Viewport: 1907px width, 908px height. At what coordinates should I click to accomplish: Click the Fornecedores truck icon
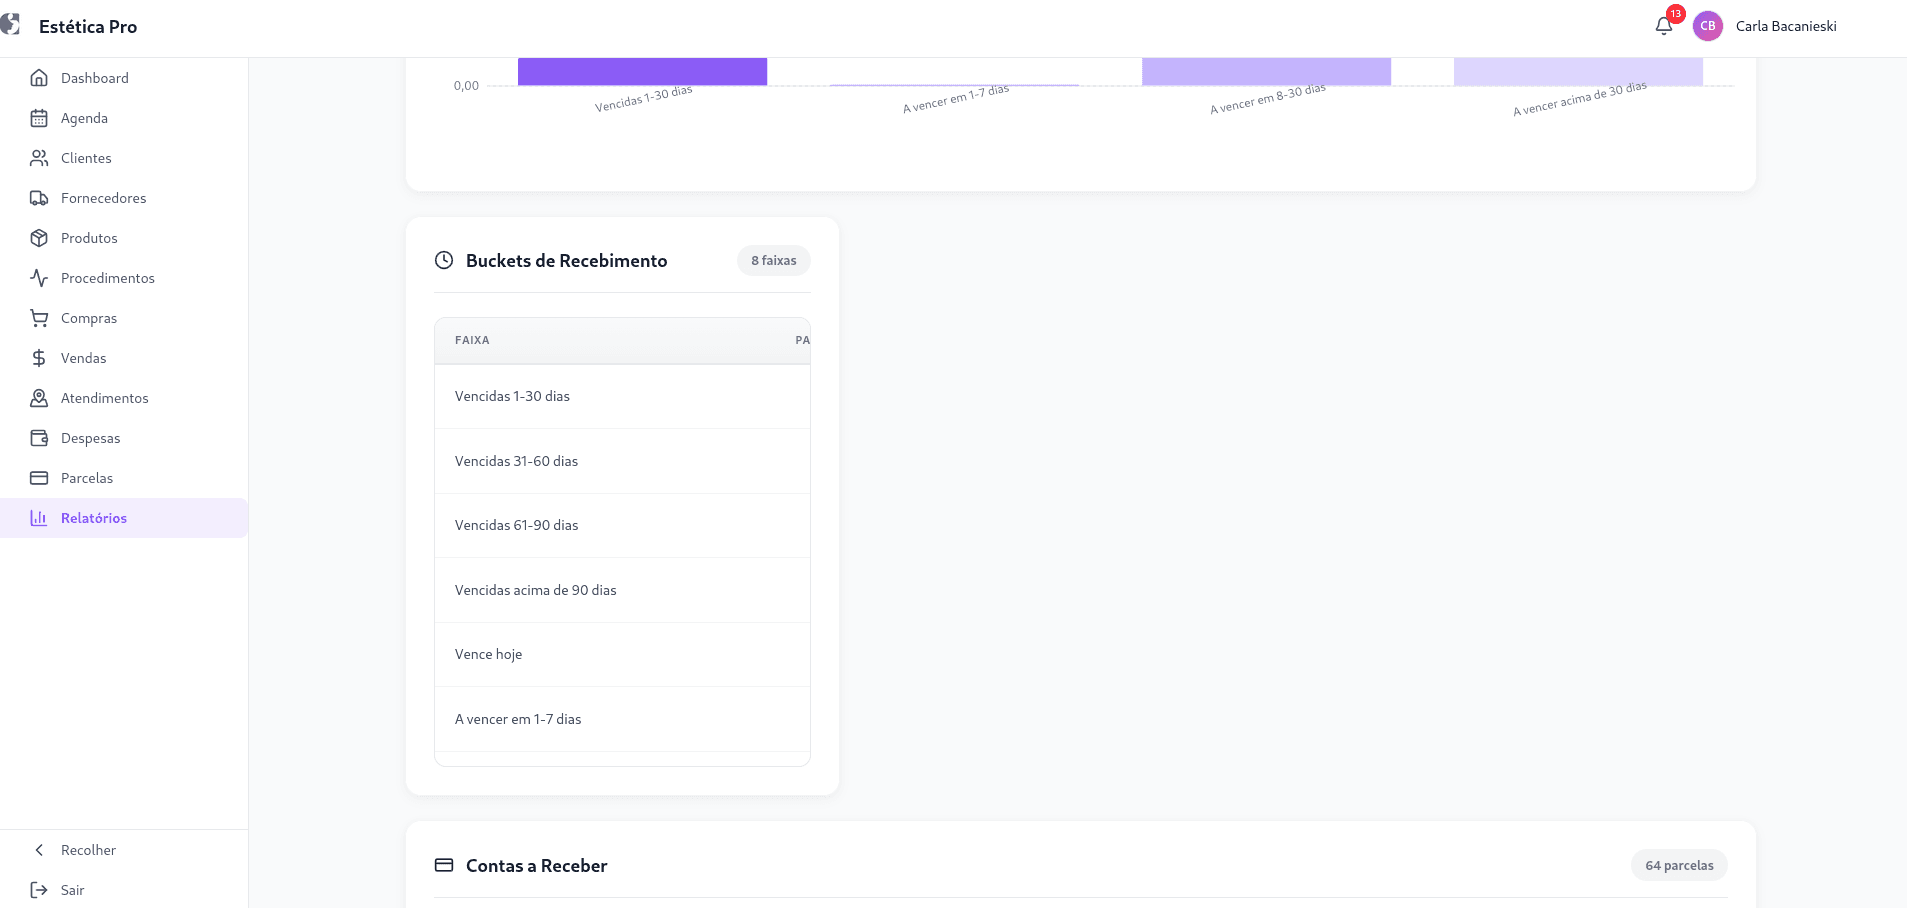coord(39,198)
